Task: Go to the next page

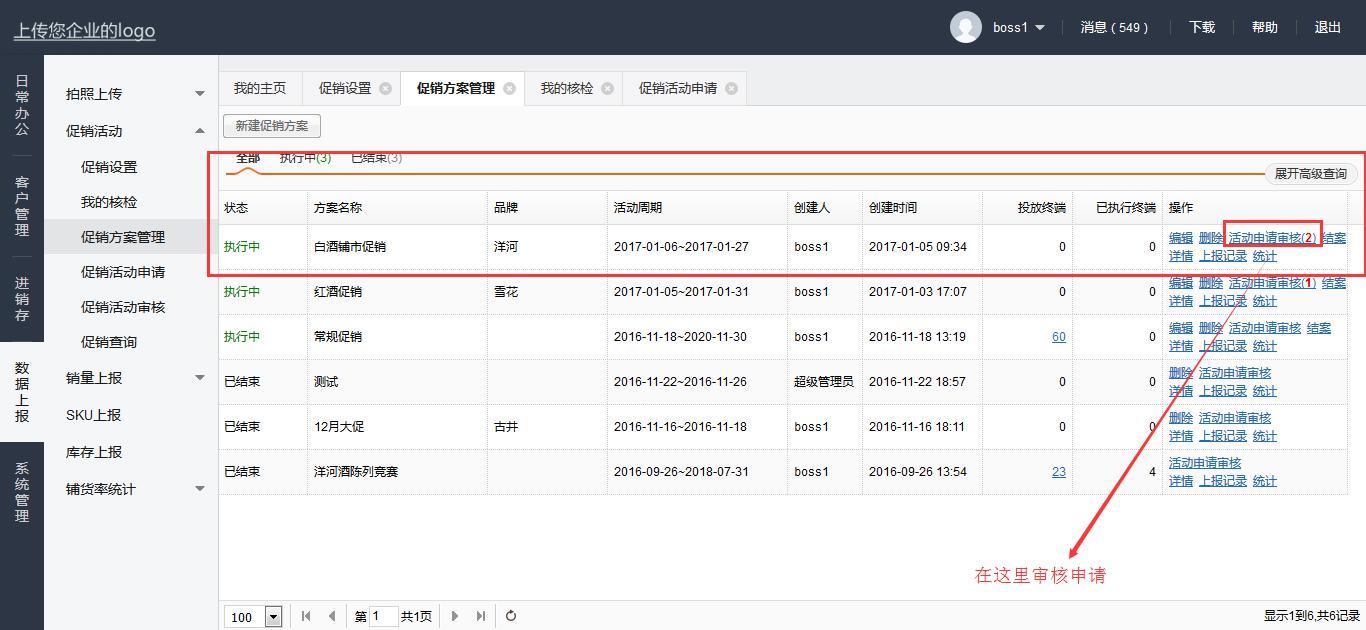Action: (455, 616)
